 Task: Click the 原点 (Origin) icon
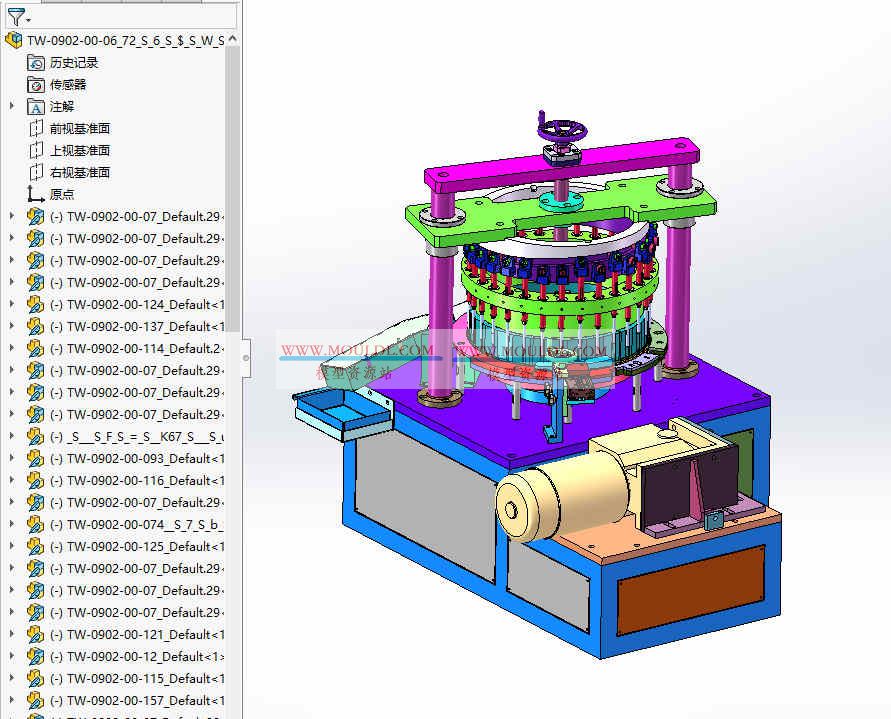tap(33, 194)
